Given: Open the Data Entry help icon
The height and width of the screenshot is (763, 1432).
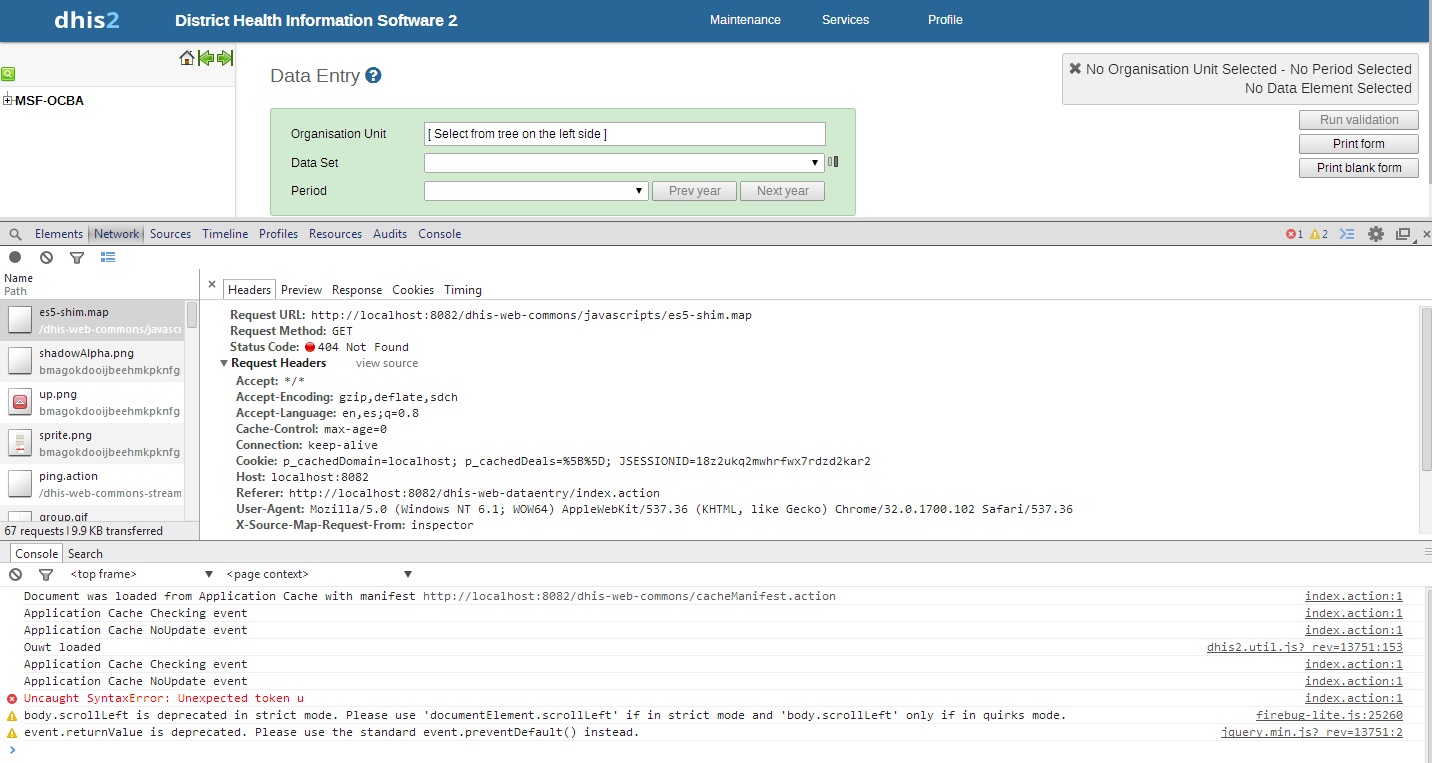Looking at the screenshot, I should (373, 76).
